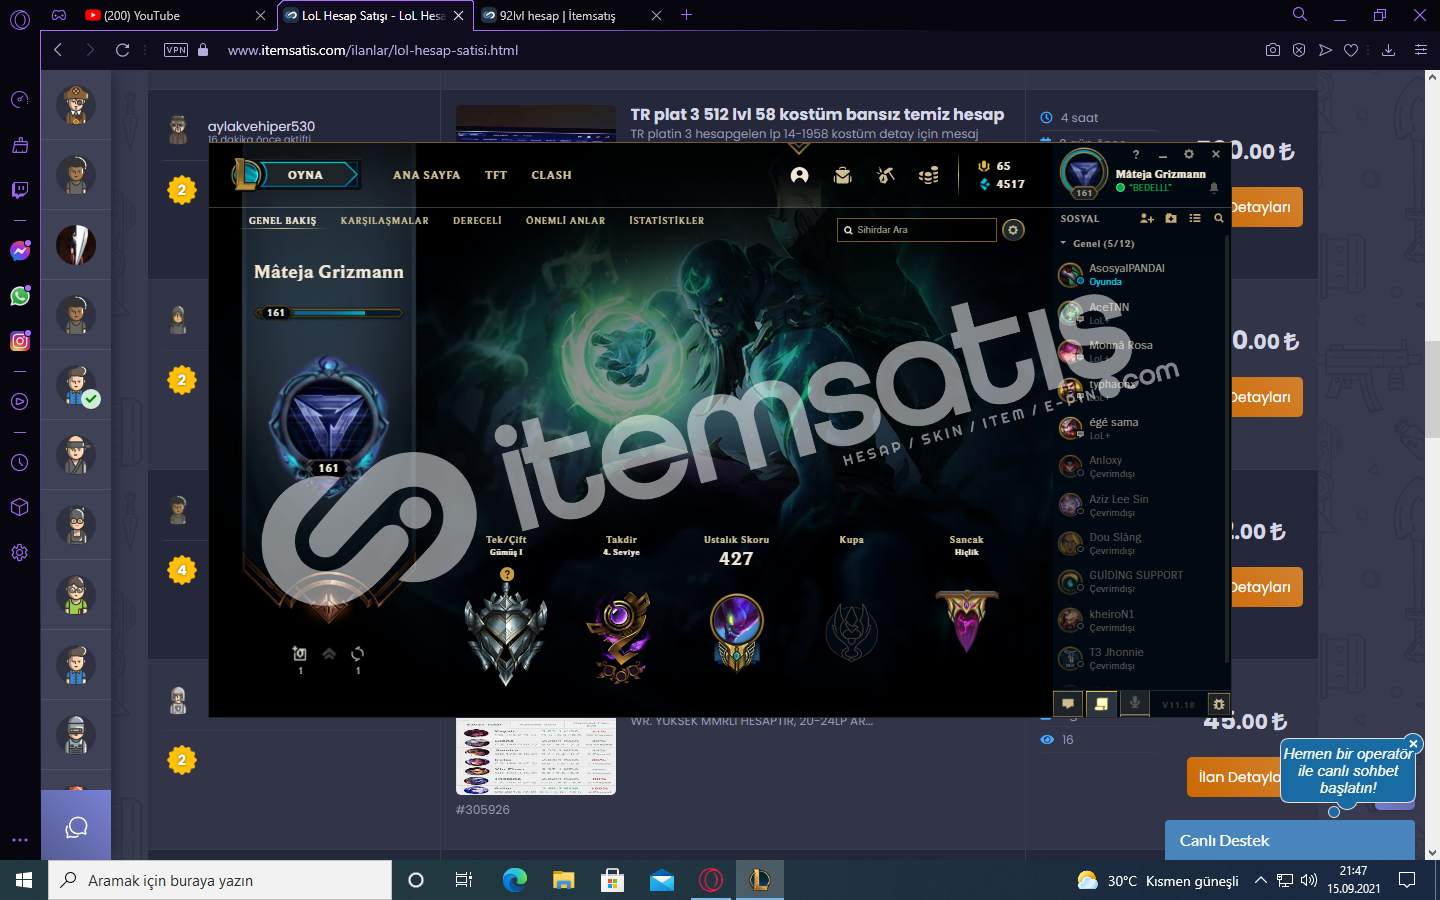This screenshot has width=1440, height=900.
Task: Click the Tek/Çift question mark badge
Action: click(x=507, y=574)
